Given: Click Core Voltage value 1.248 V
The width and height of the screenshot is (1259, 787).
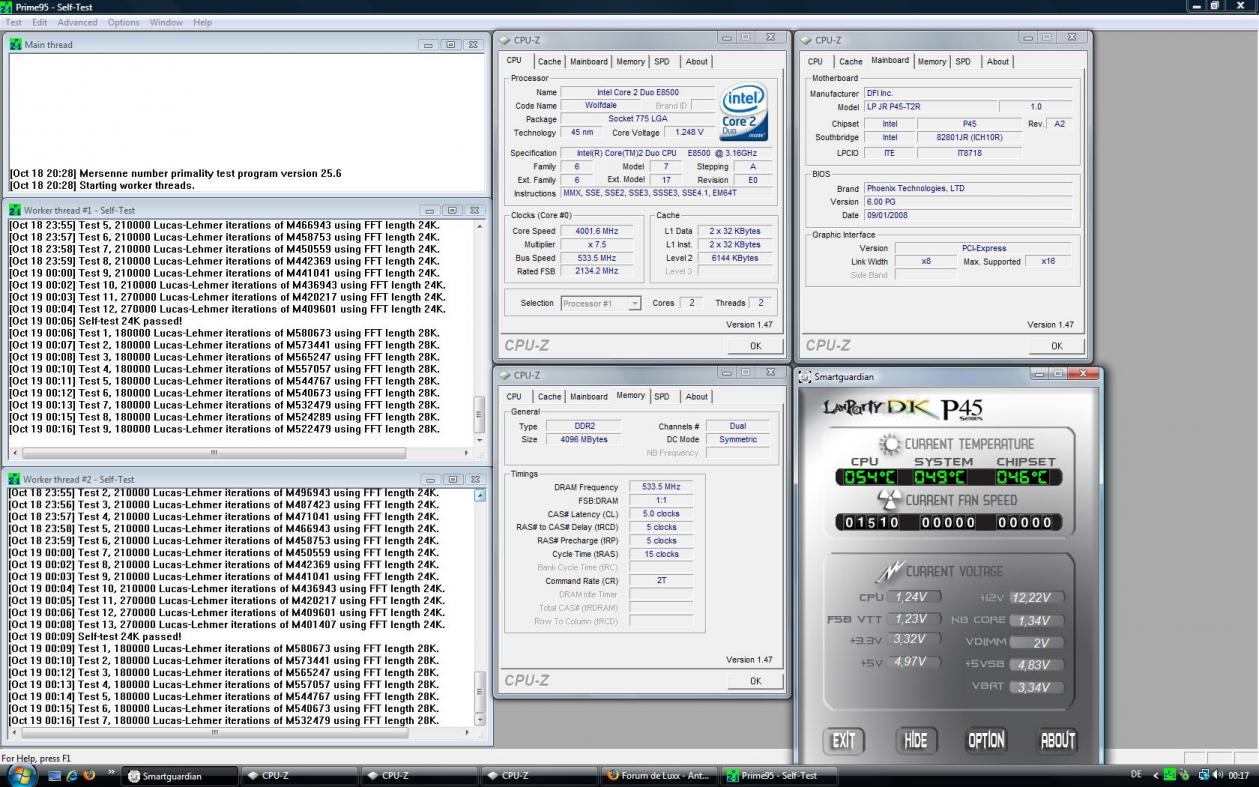Looking at the screenshot, I should [690, 132].
